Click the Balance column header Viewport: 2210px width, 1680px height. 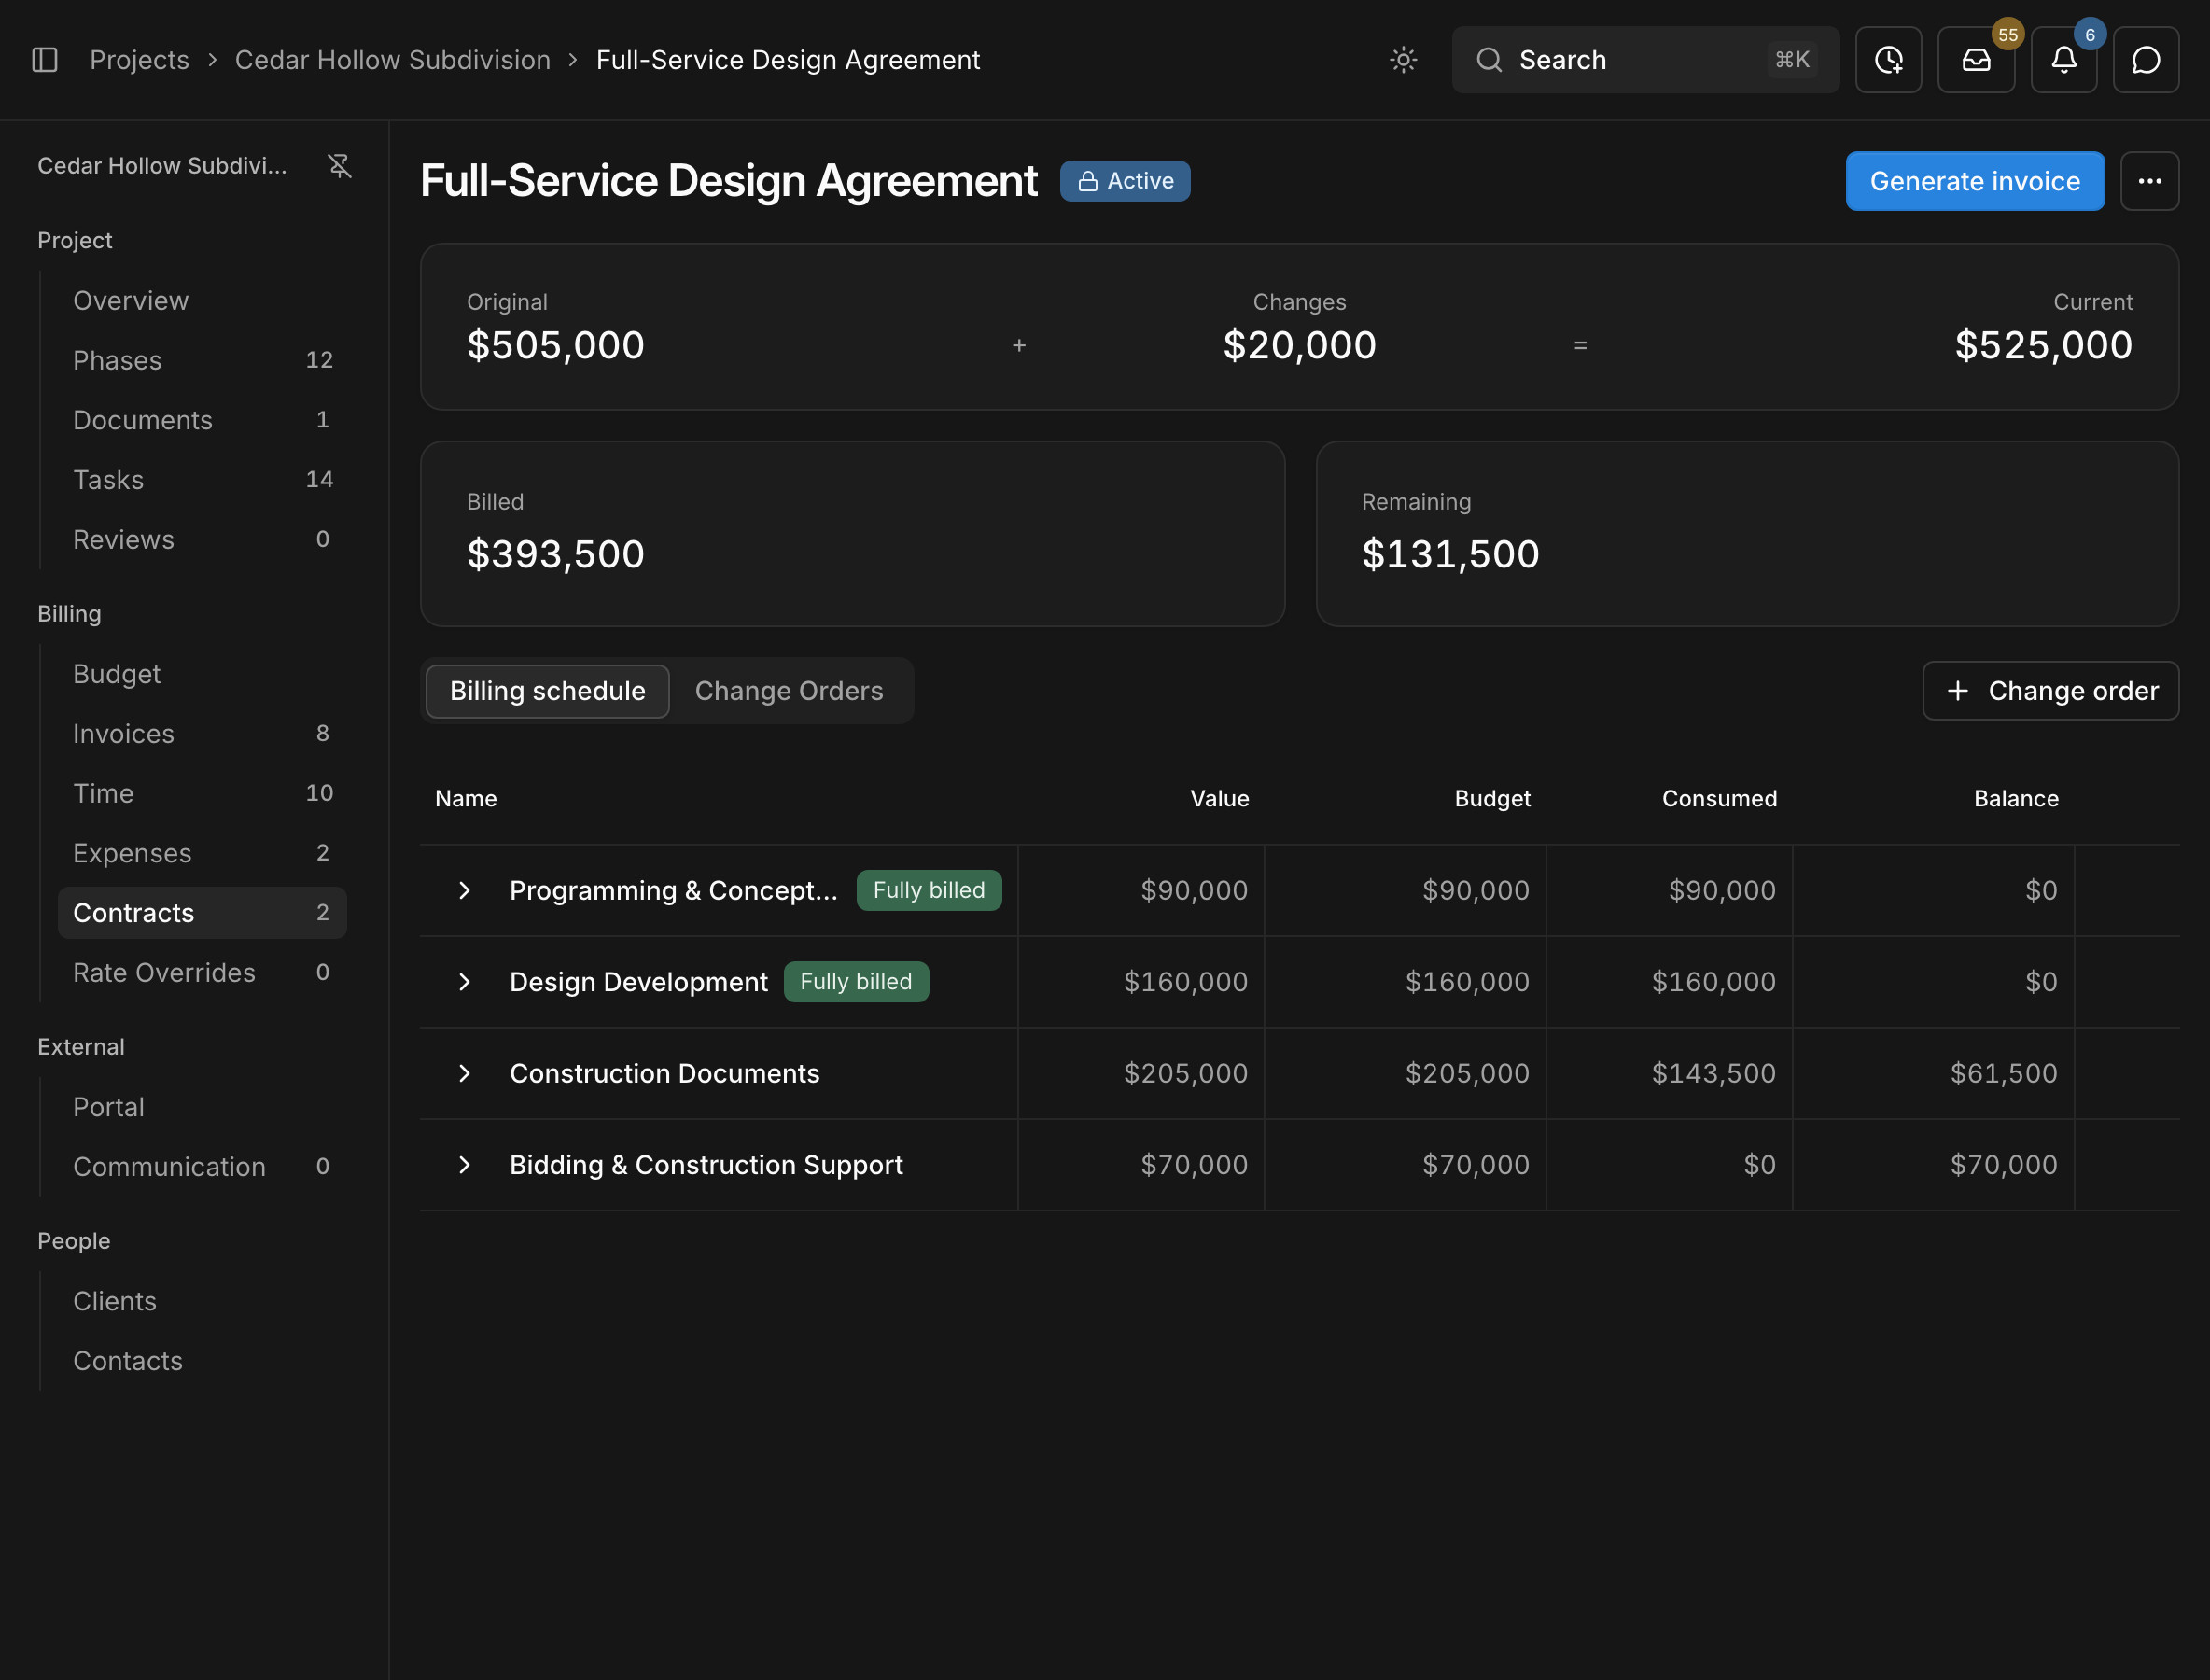(2016, 799)
